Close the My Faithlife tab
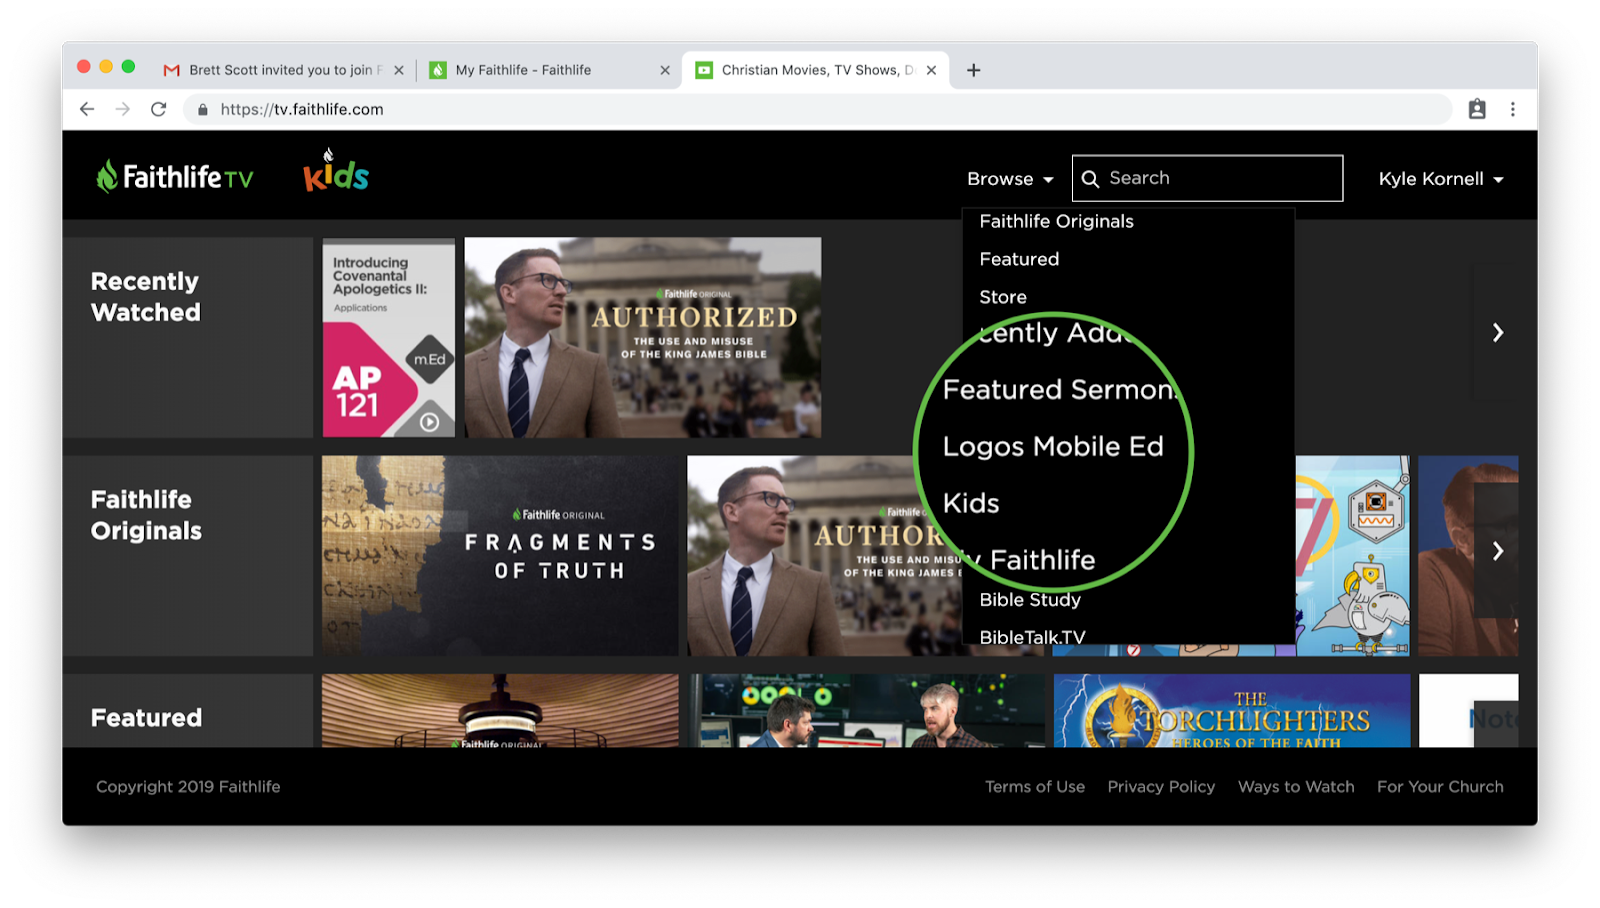 [665, 70]
